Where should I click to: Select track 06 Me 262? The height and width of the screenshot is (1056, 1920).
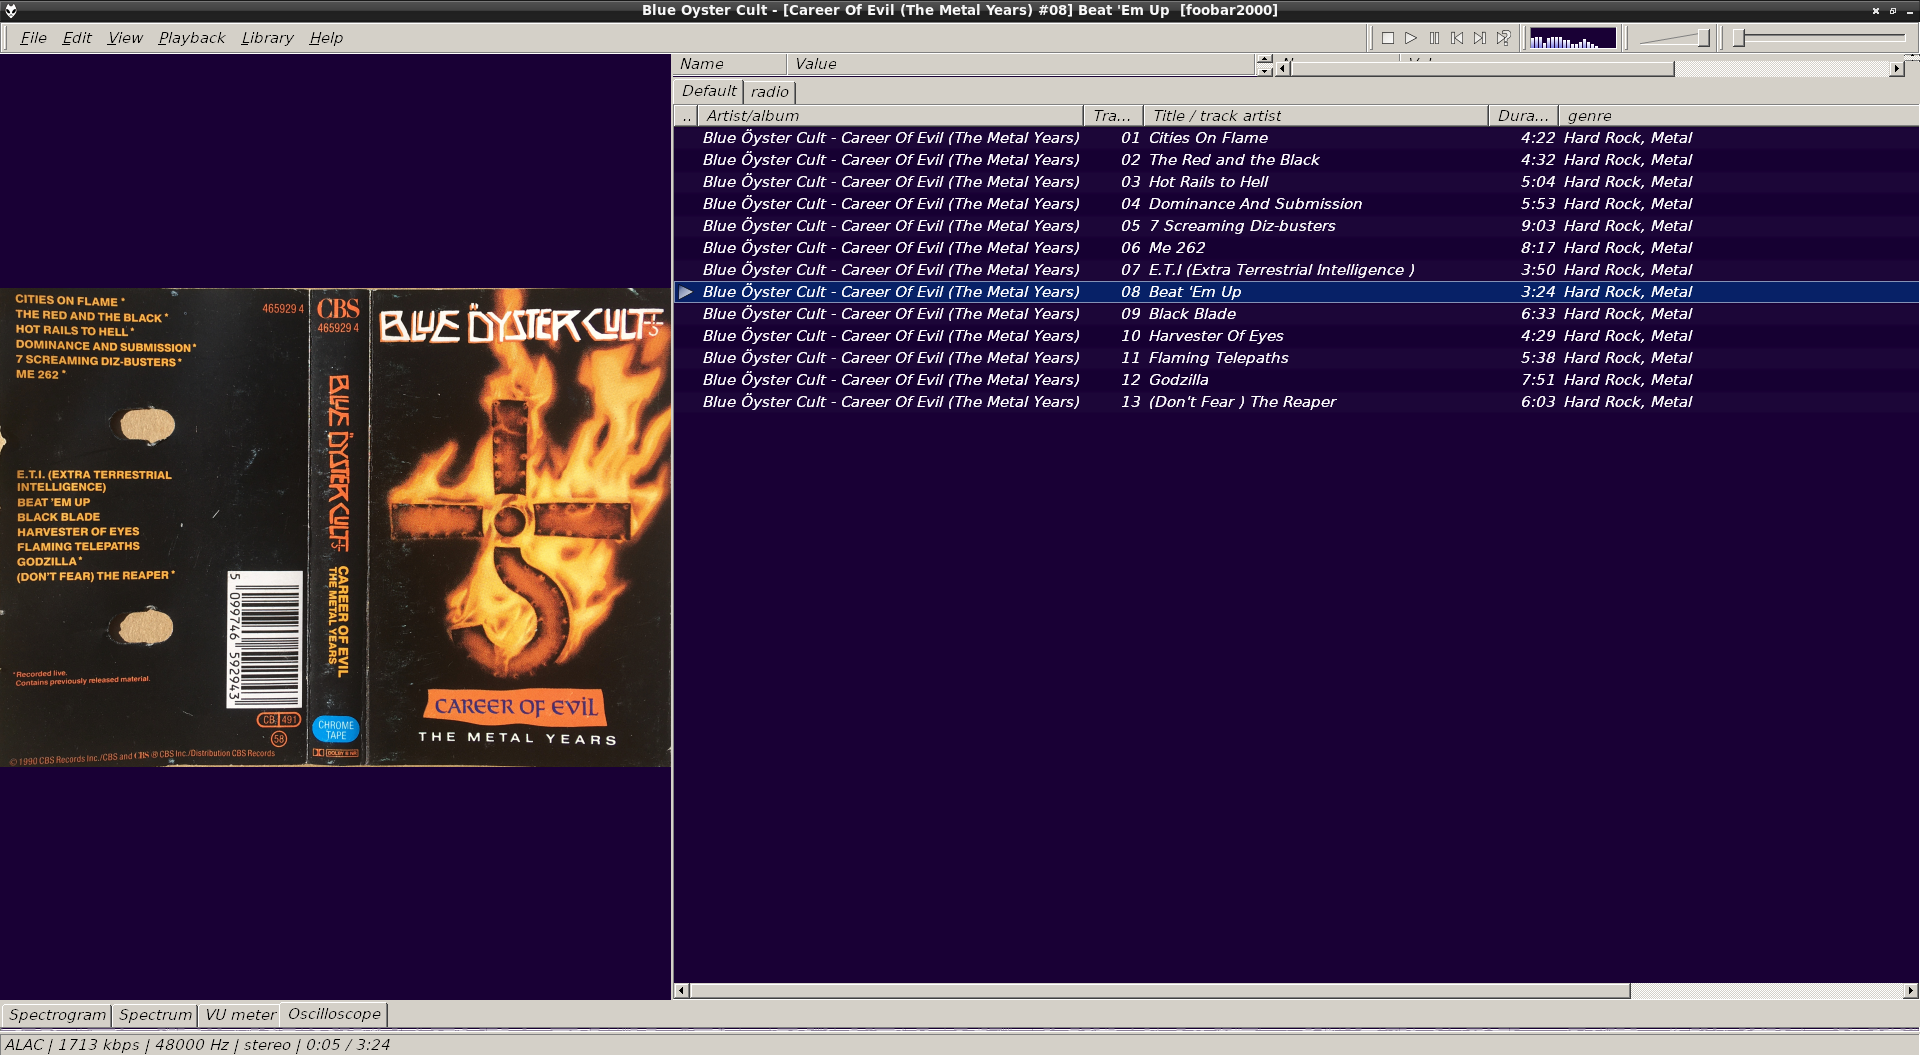pos(1296,248)
